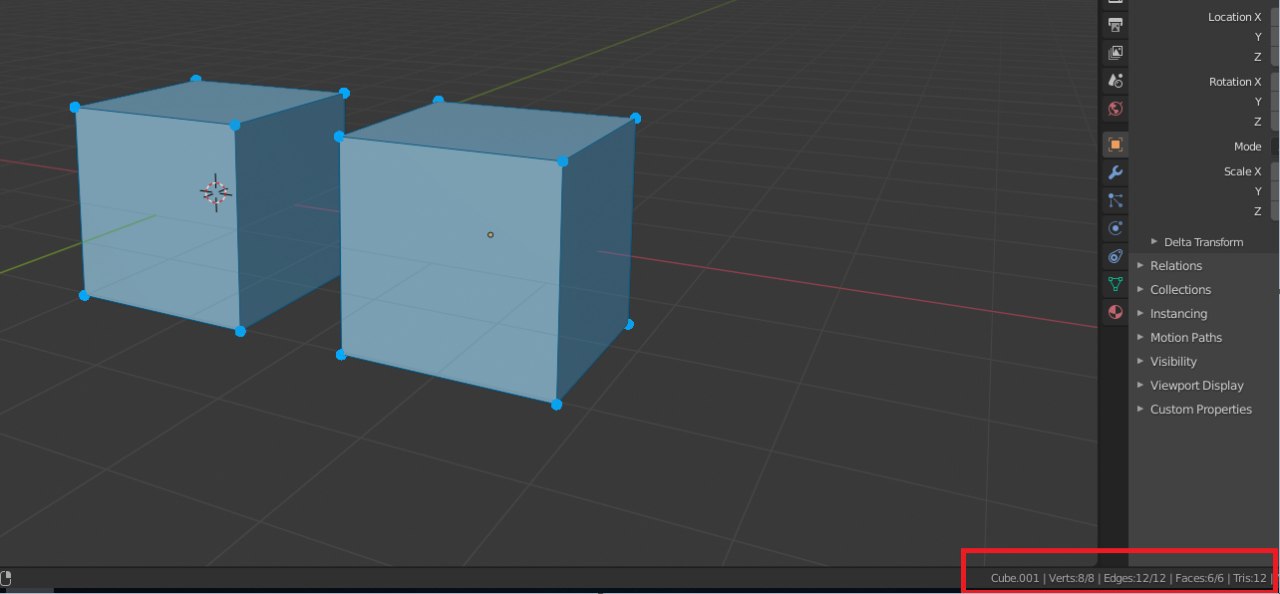Click the Rotation X label
This screenshot has height=594, width=1280.
1235,82
